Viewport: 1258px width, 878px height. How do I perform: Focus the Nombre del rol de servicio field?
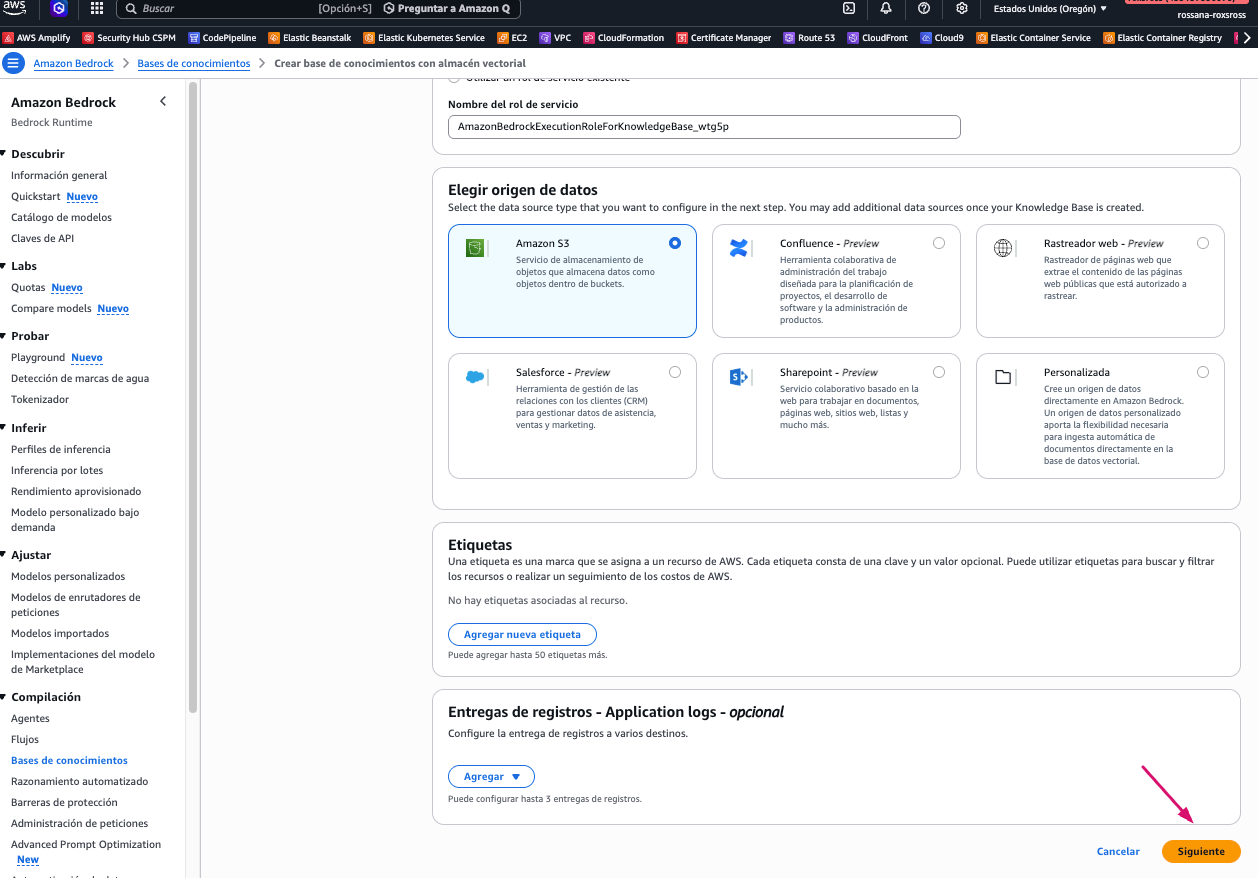(704, 127)
